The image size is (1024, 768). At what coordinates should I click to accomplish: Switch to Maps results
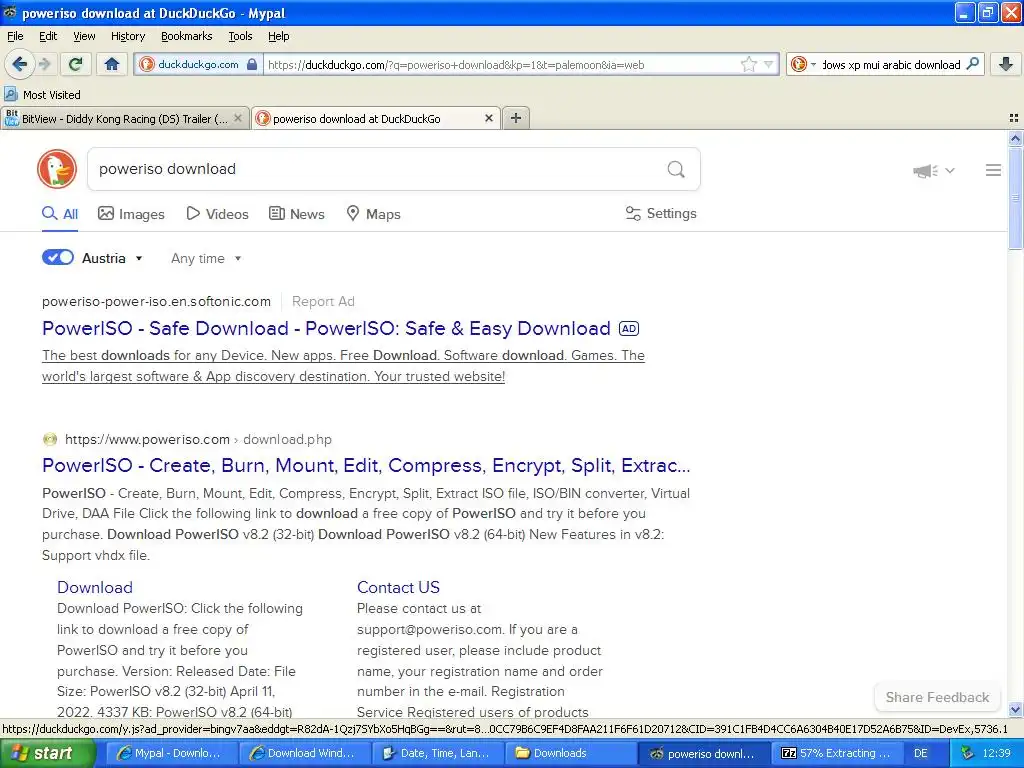tap(374, 214)
